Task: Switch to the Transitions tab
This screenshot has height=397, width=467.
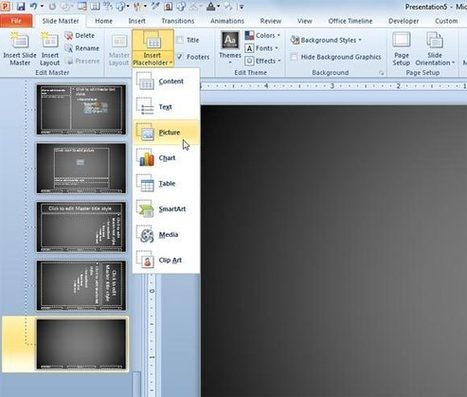Action: 178,21
